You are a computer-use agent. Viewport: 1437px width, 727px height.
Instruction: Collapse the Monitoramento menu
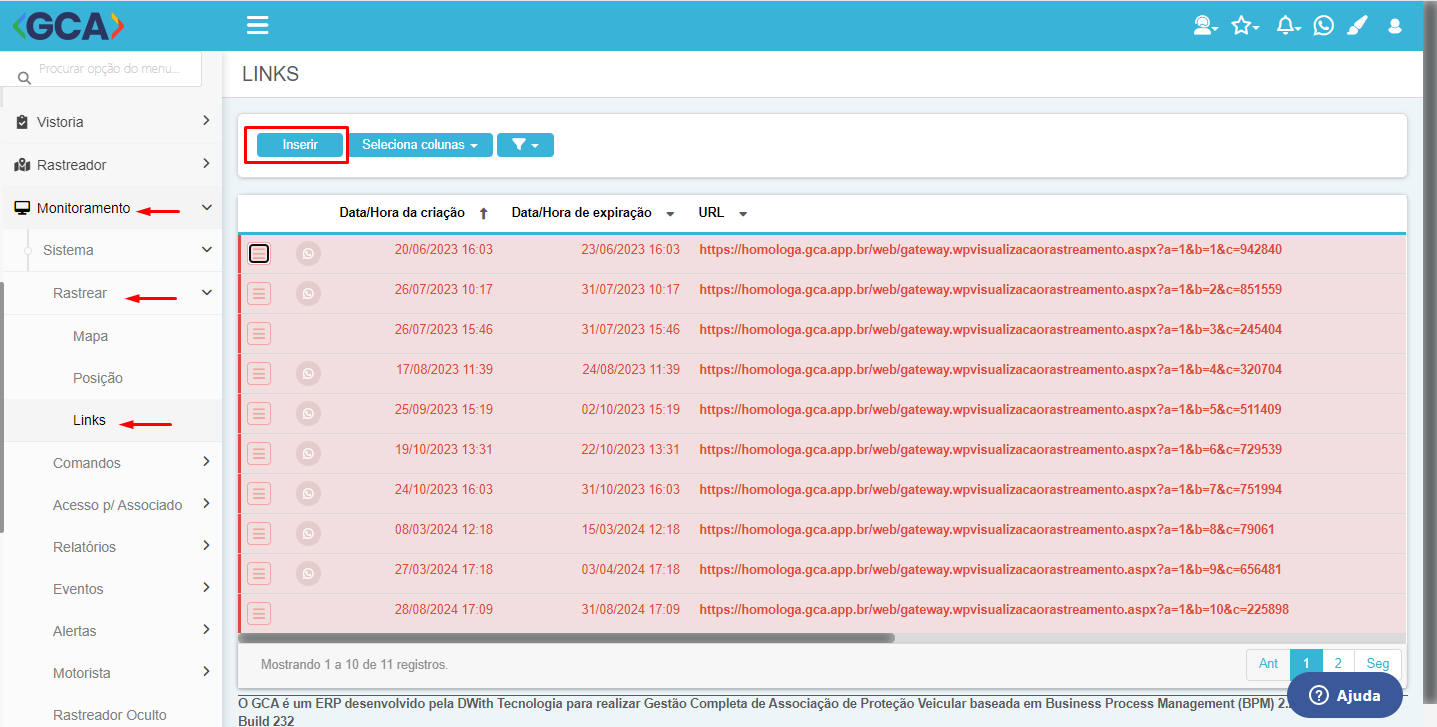pos(111,208)
